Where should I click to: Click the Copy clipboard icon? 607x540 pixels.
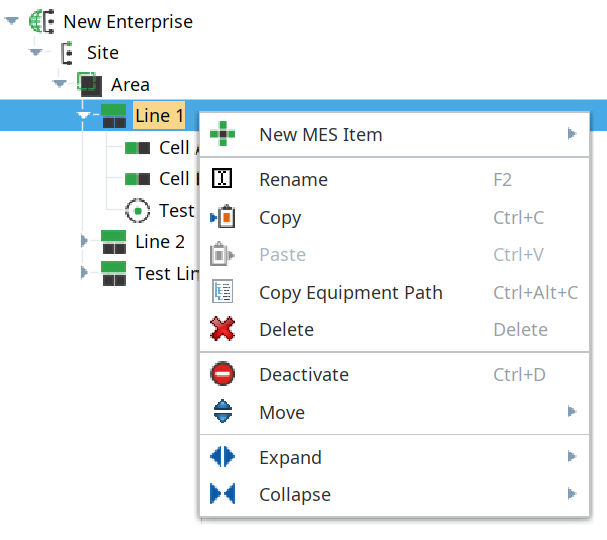(x=223, y=218)
